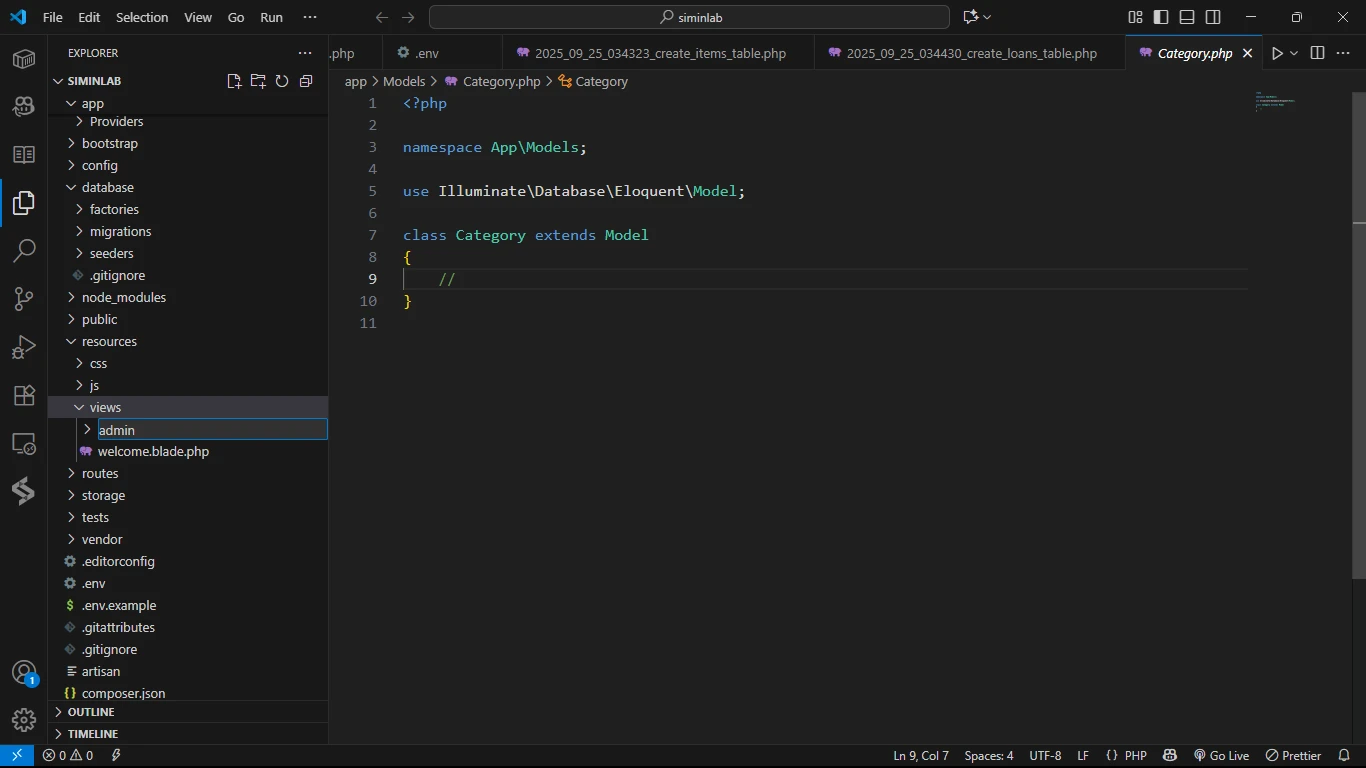Toggle the primary side bar layout button
The width and height of the screenshot is (1366, 768).
click(1161, 17)
